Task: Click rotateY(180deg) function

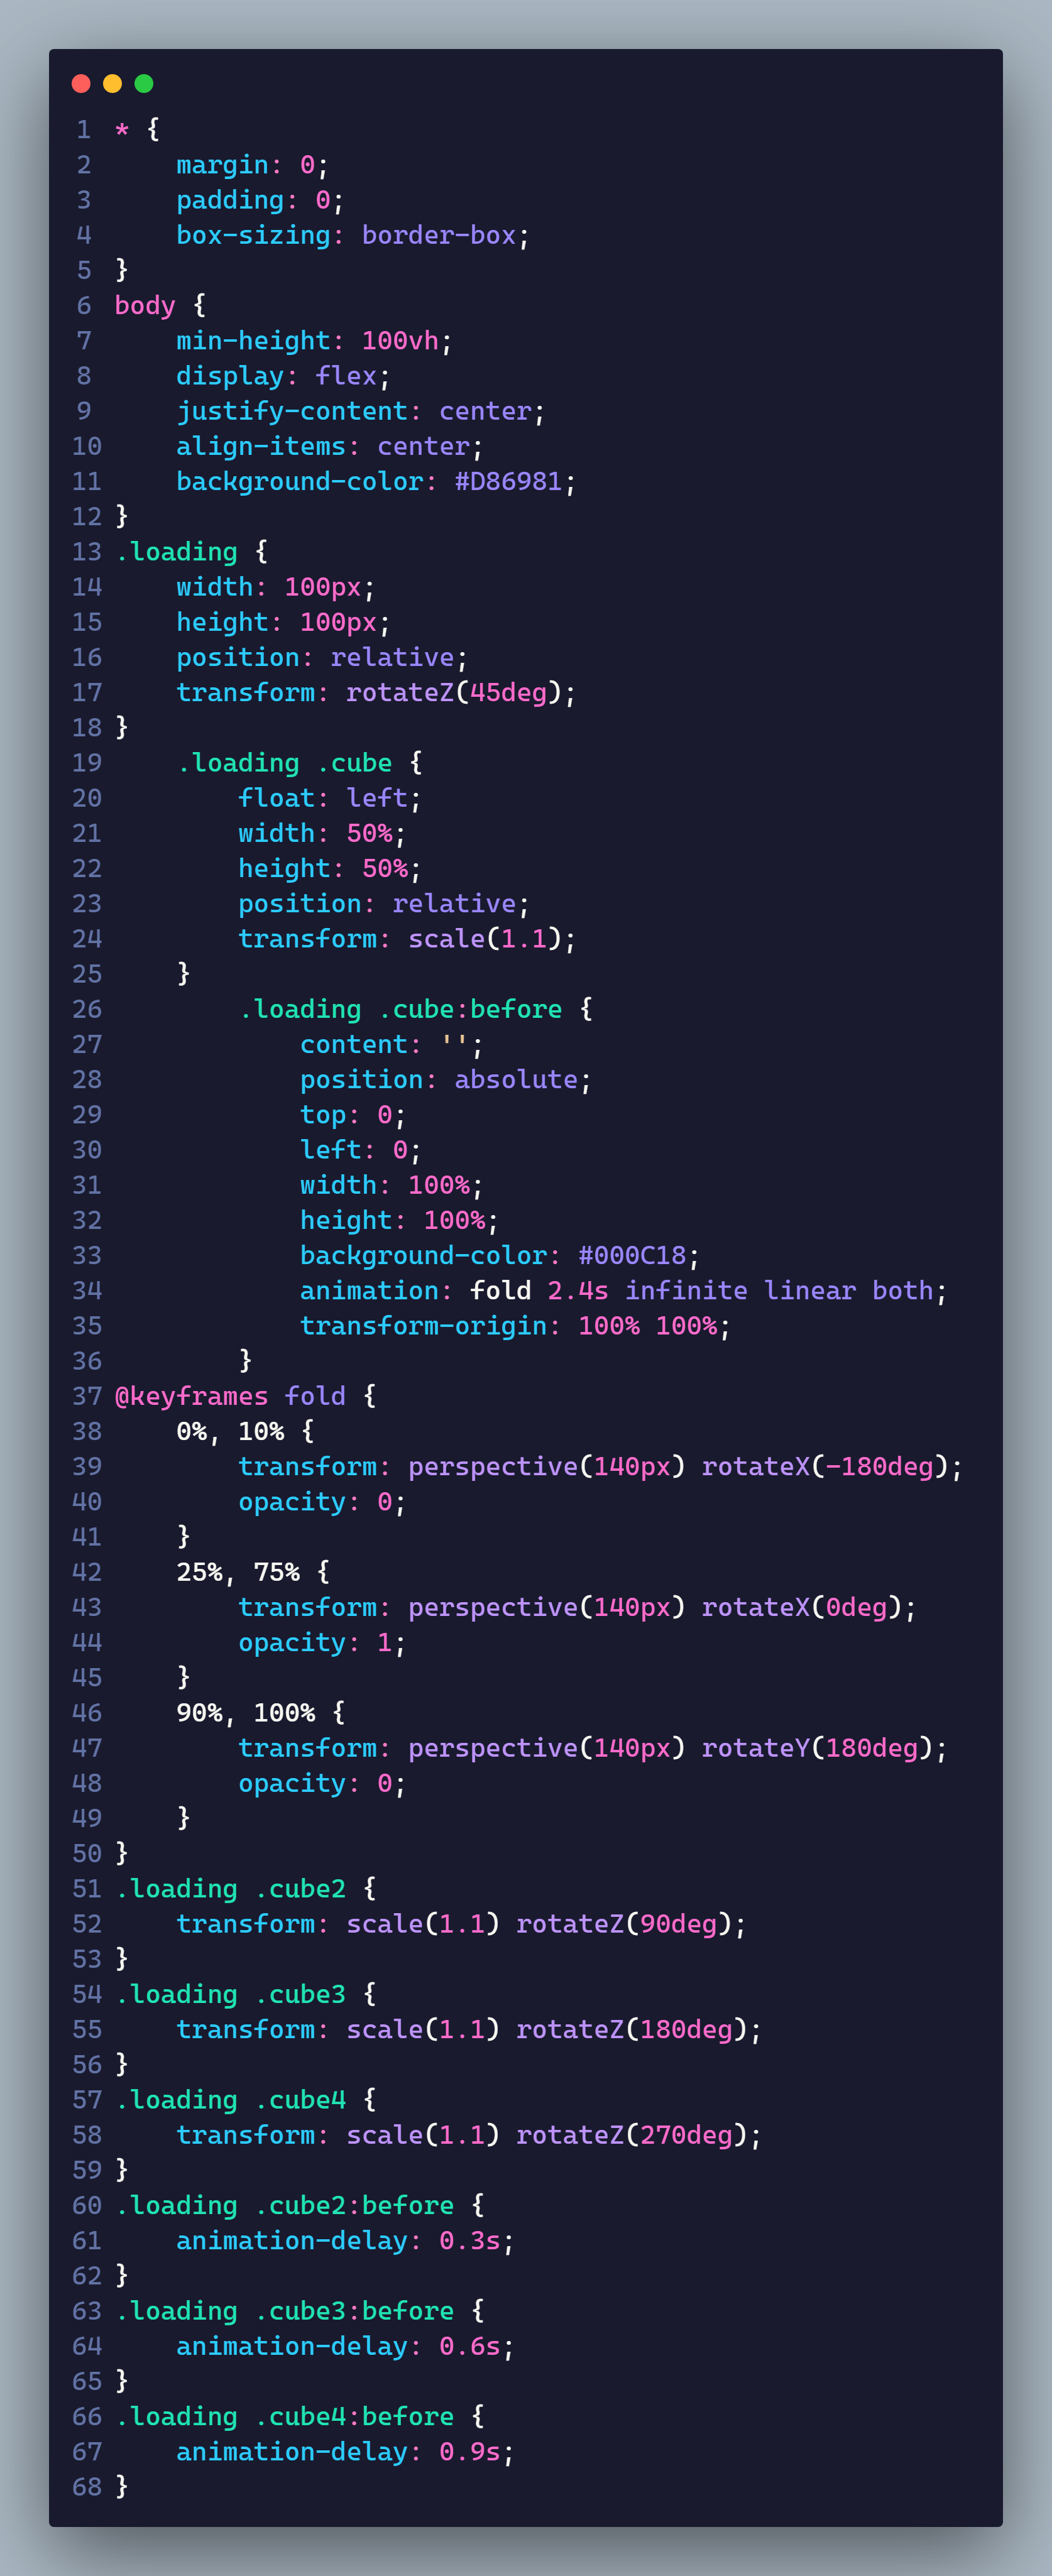Action: (818, 1748)
